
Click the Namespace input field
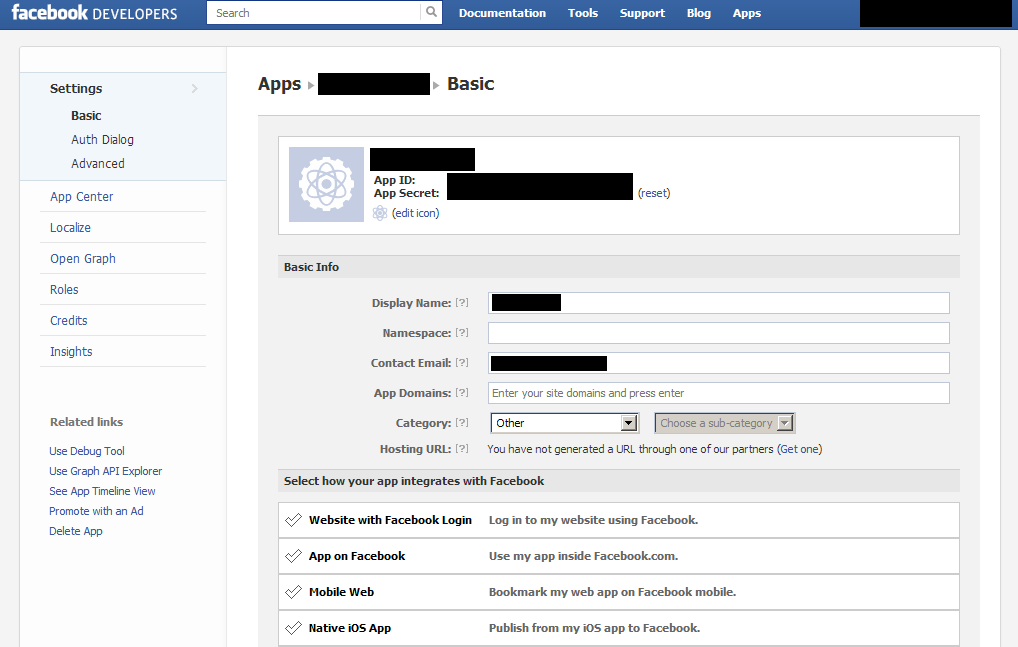pyautogui.click(x=719, y=333)
